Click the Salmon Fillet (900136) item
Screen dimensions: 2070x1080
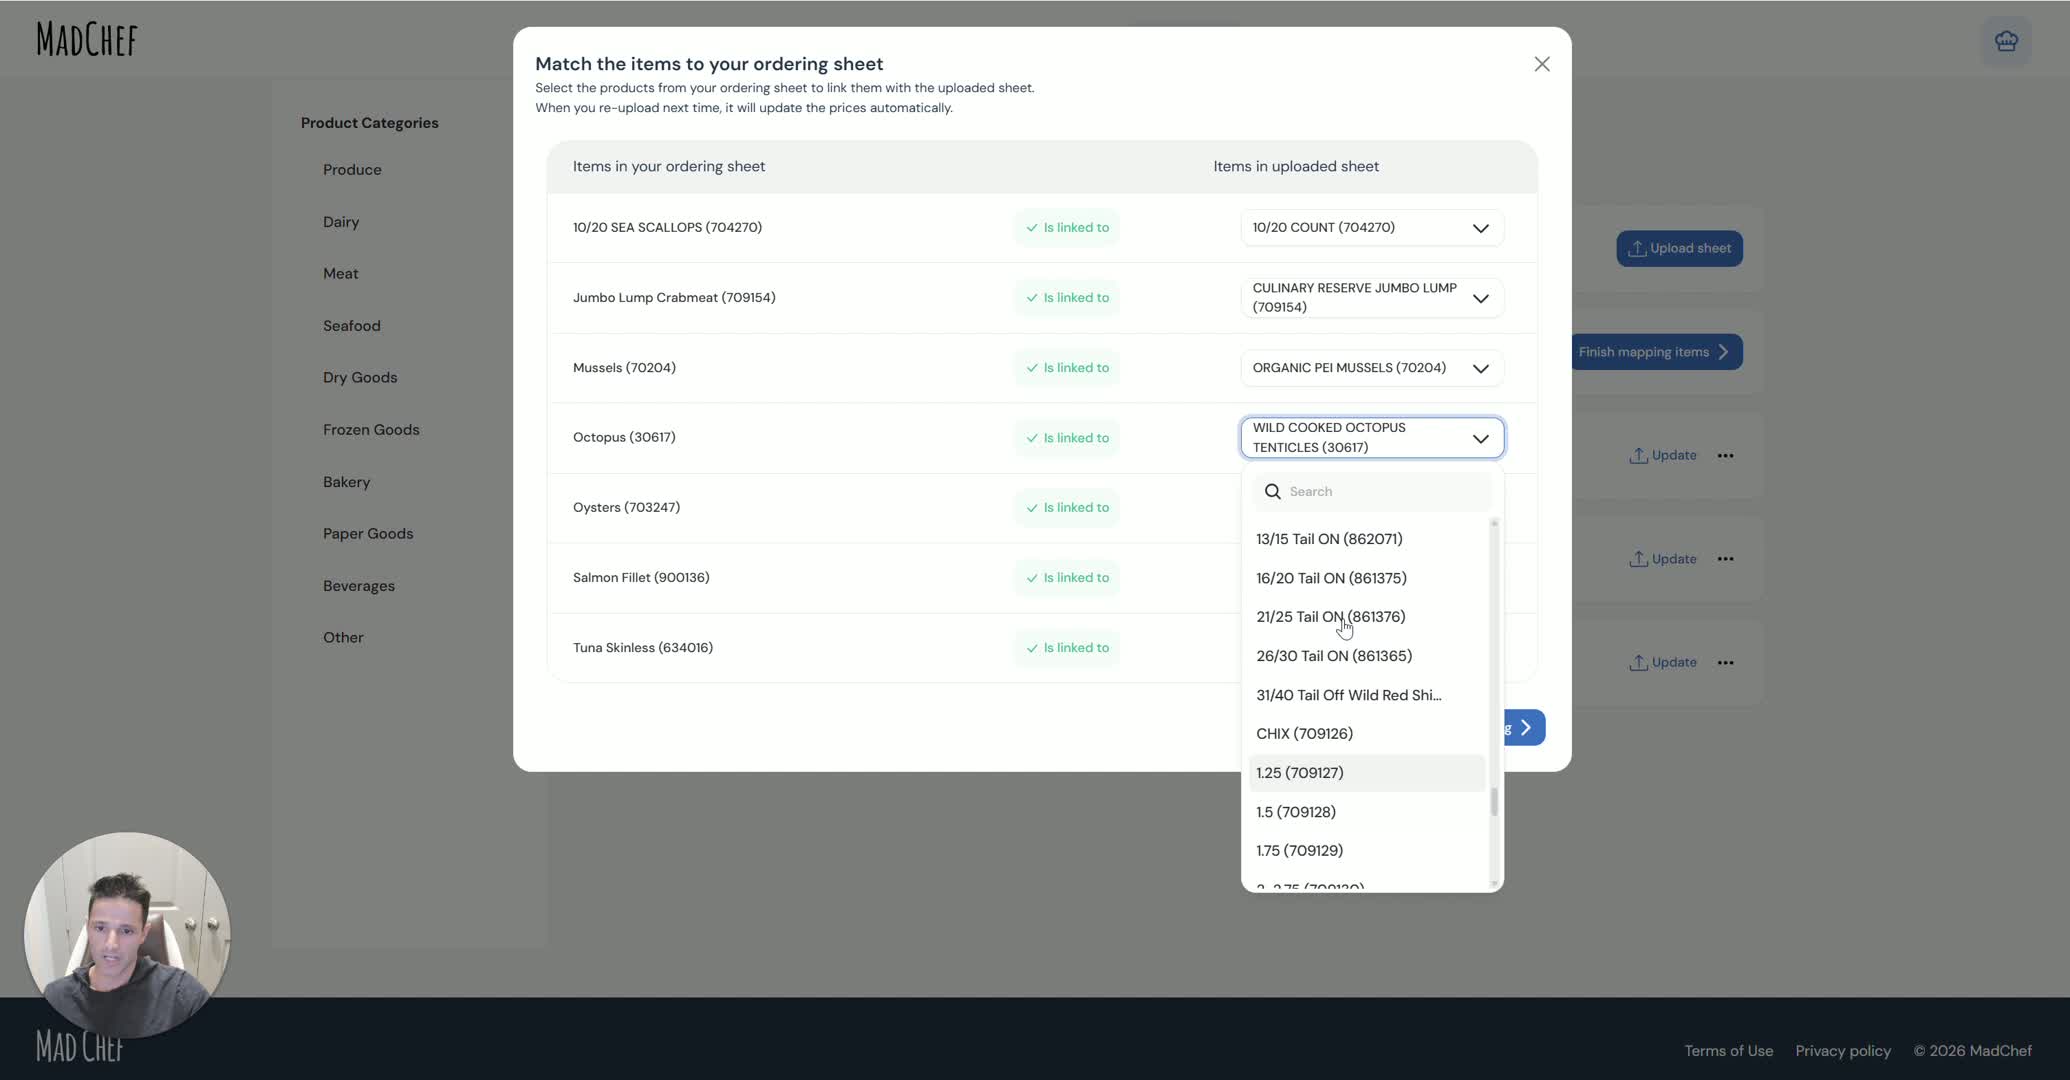click(x=641, y=578)
